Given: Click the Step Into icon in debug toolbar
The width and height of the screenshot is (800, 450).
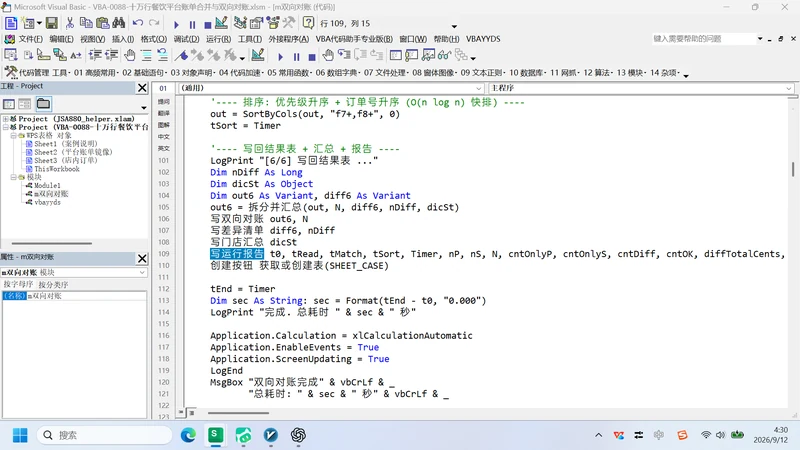Looking at the screenshot, I should pos(344,55).
